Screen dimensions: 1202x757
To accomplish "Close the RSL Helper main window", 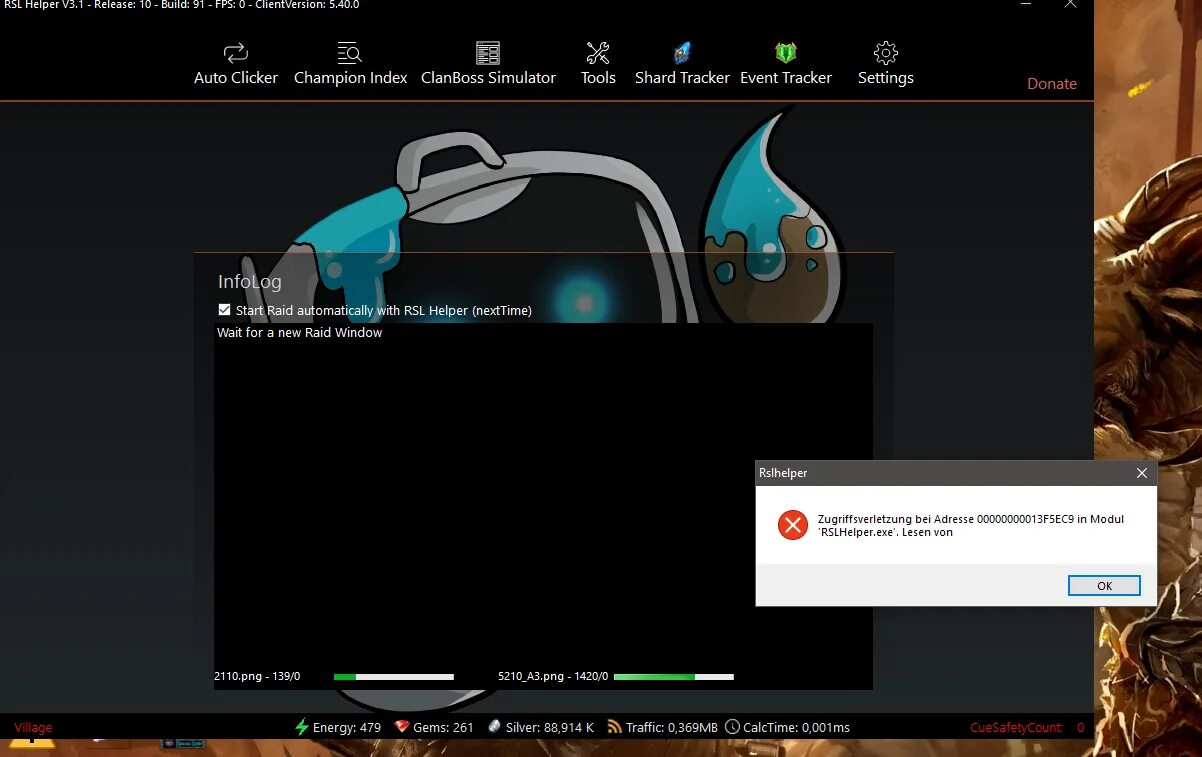I will [x=1070, y=5].
